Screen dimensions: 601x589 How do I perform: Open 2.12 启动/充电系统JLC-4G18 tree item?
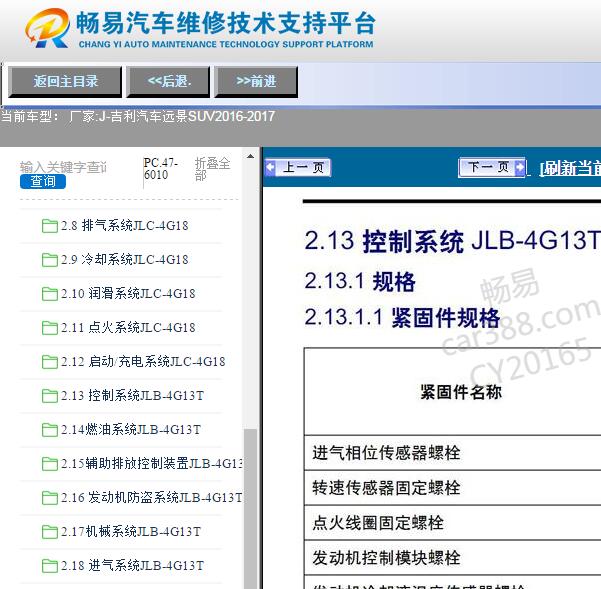click(x=143, y=361)
